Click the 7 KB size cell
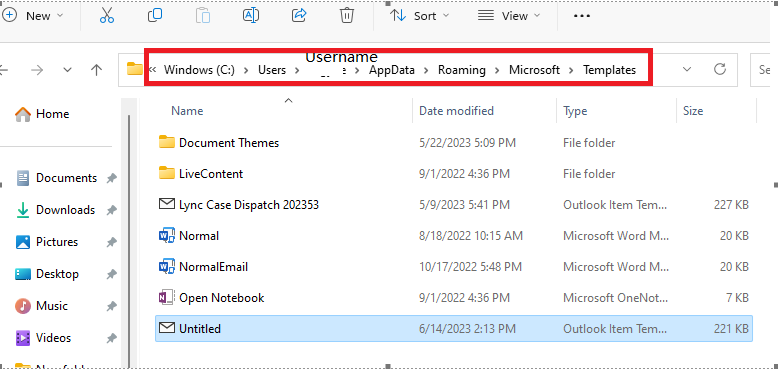Screen dimensions: 778x370 pyautogui.click(x=736, y=298)
